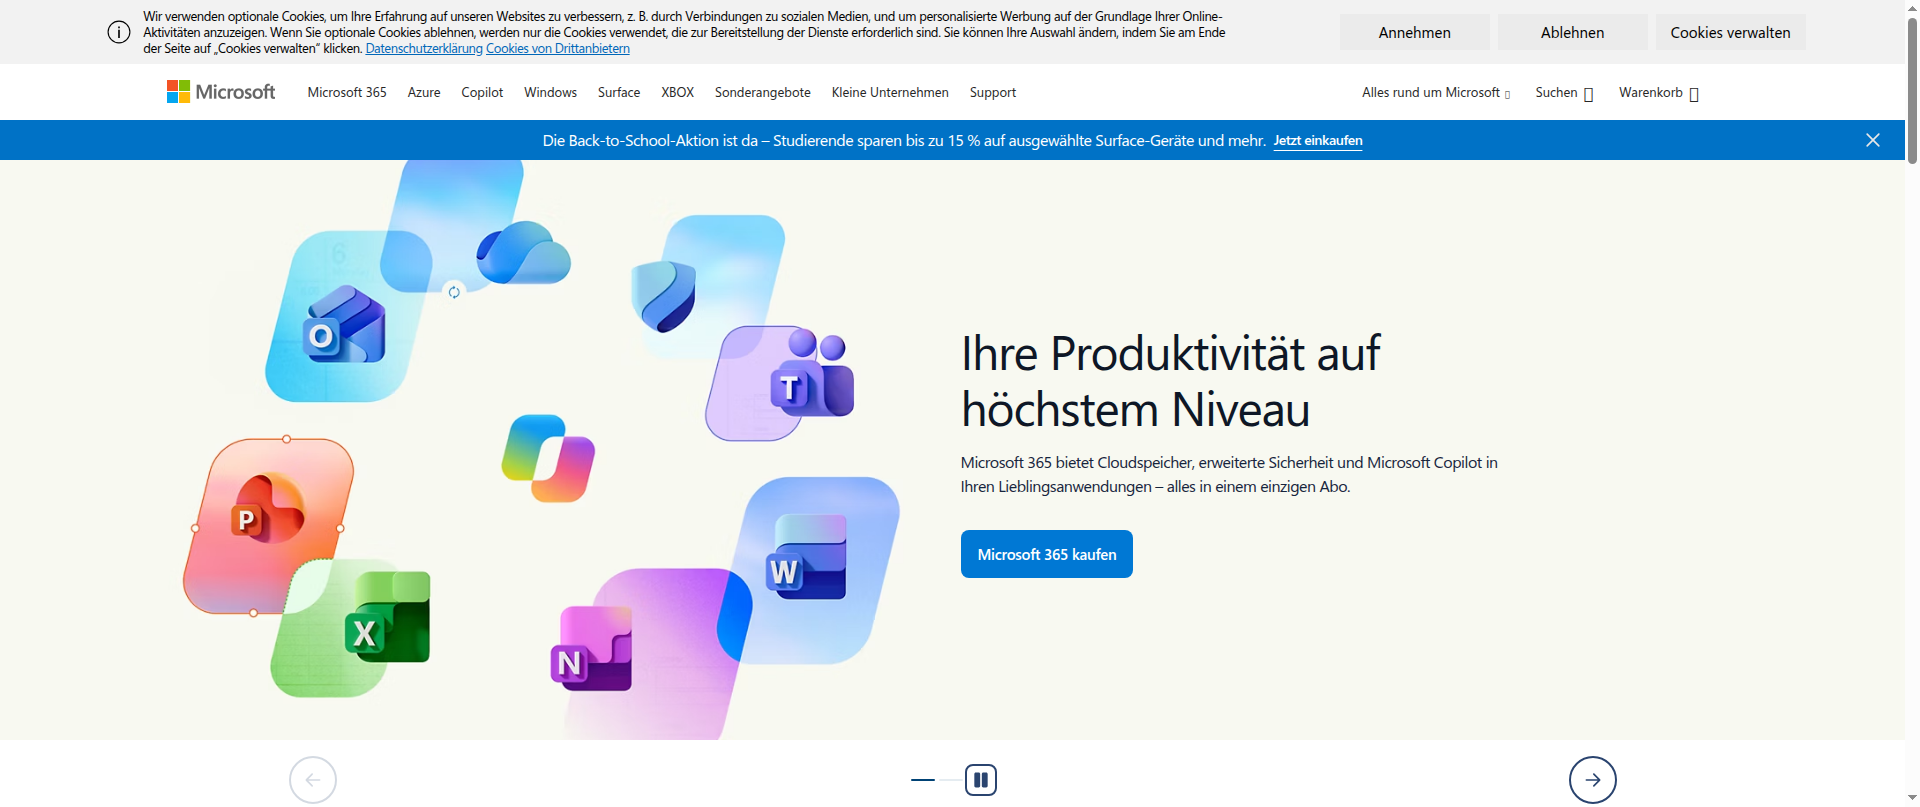The image size is (1920, 807).
Task: Click the Word app icon
Action: pyautogui.click(x=806, y=558)
